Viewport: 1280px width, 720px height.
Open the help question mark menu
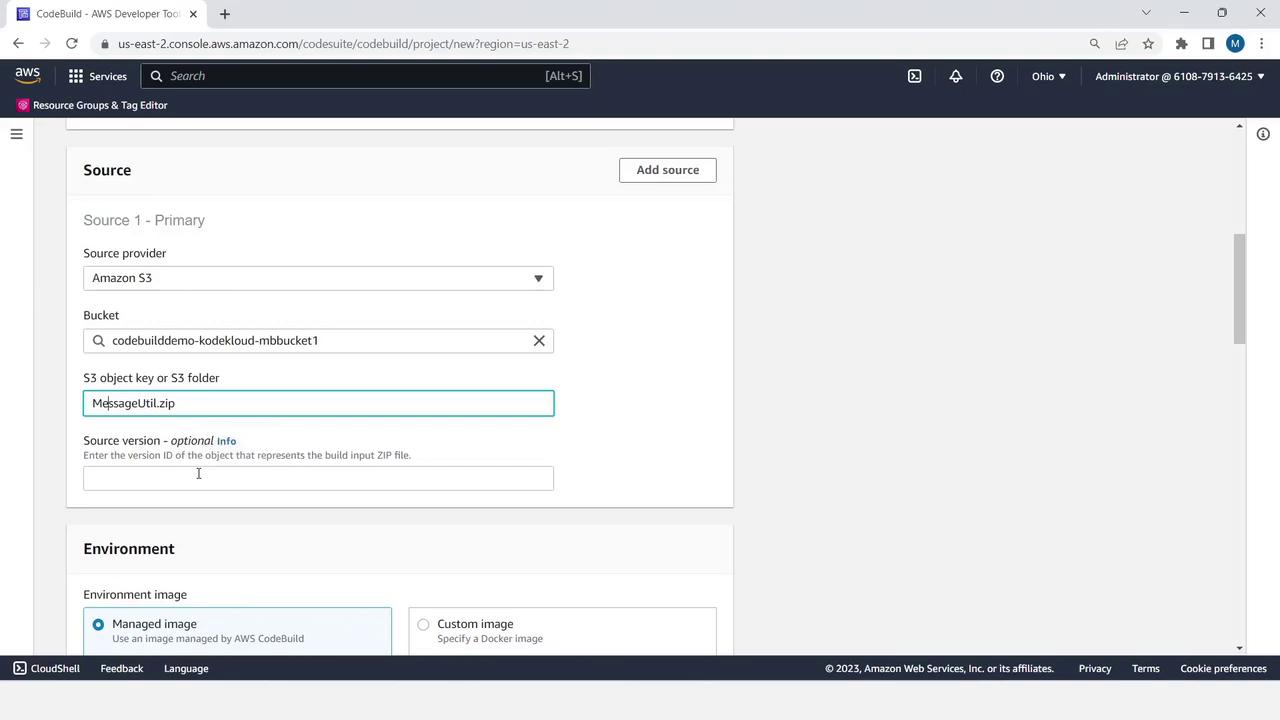coord(997,76)
